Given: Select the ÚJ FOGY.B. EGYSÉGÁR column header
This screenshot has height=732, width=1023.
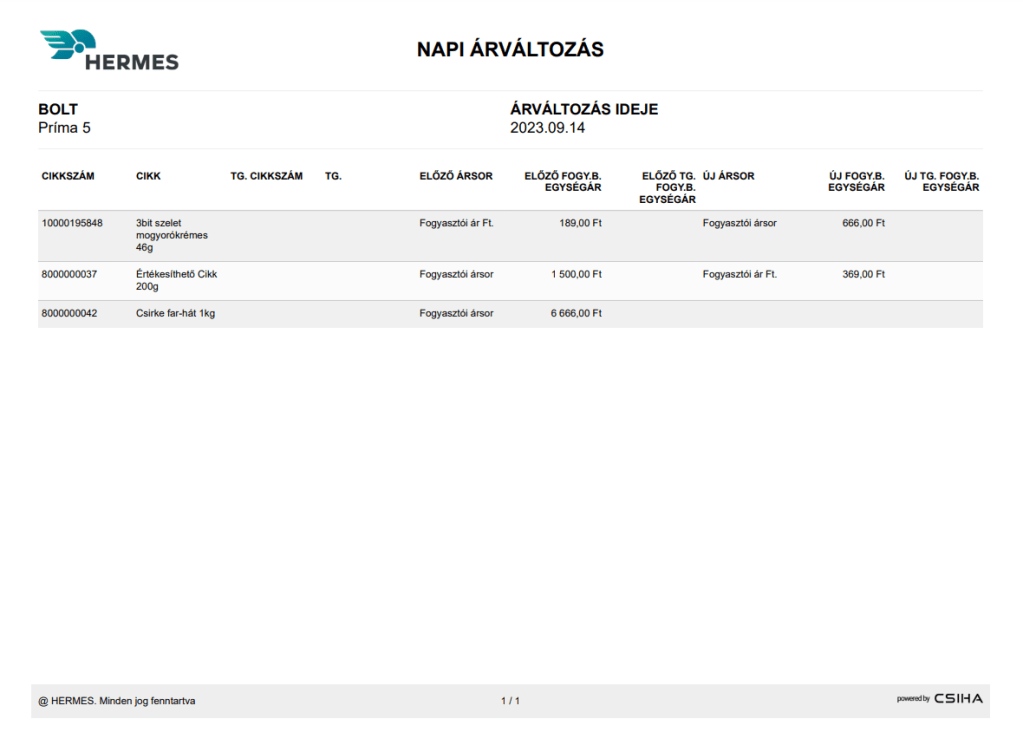Looking at the screenshot, I should (x=857, y=181).
